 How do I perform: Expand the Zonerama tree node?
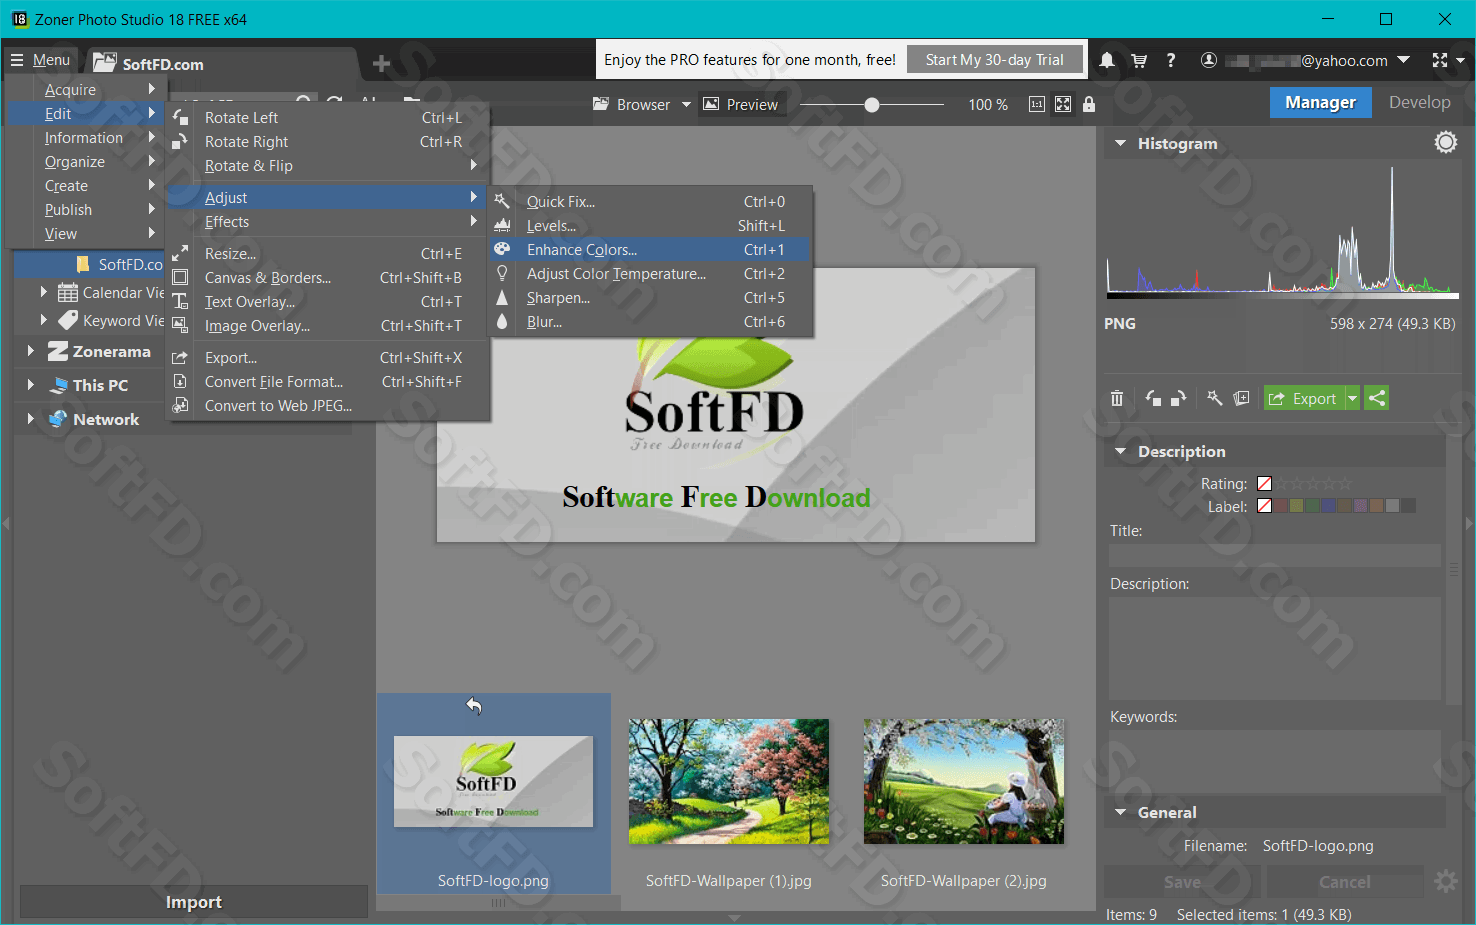[x=30, y=351]
